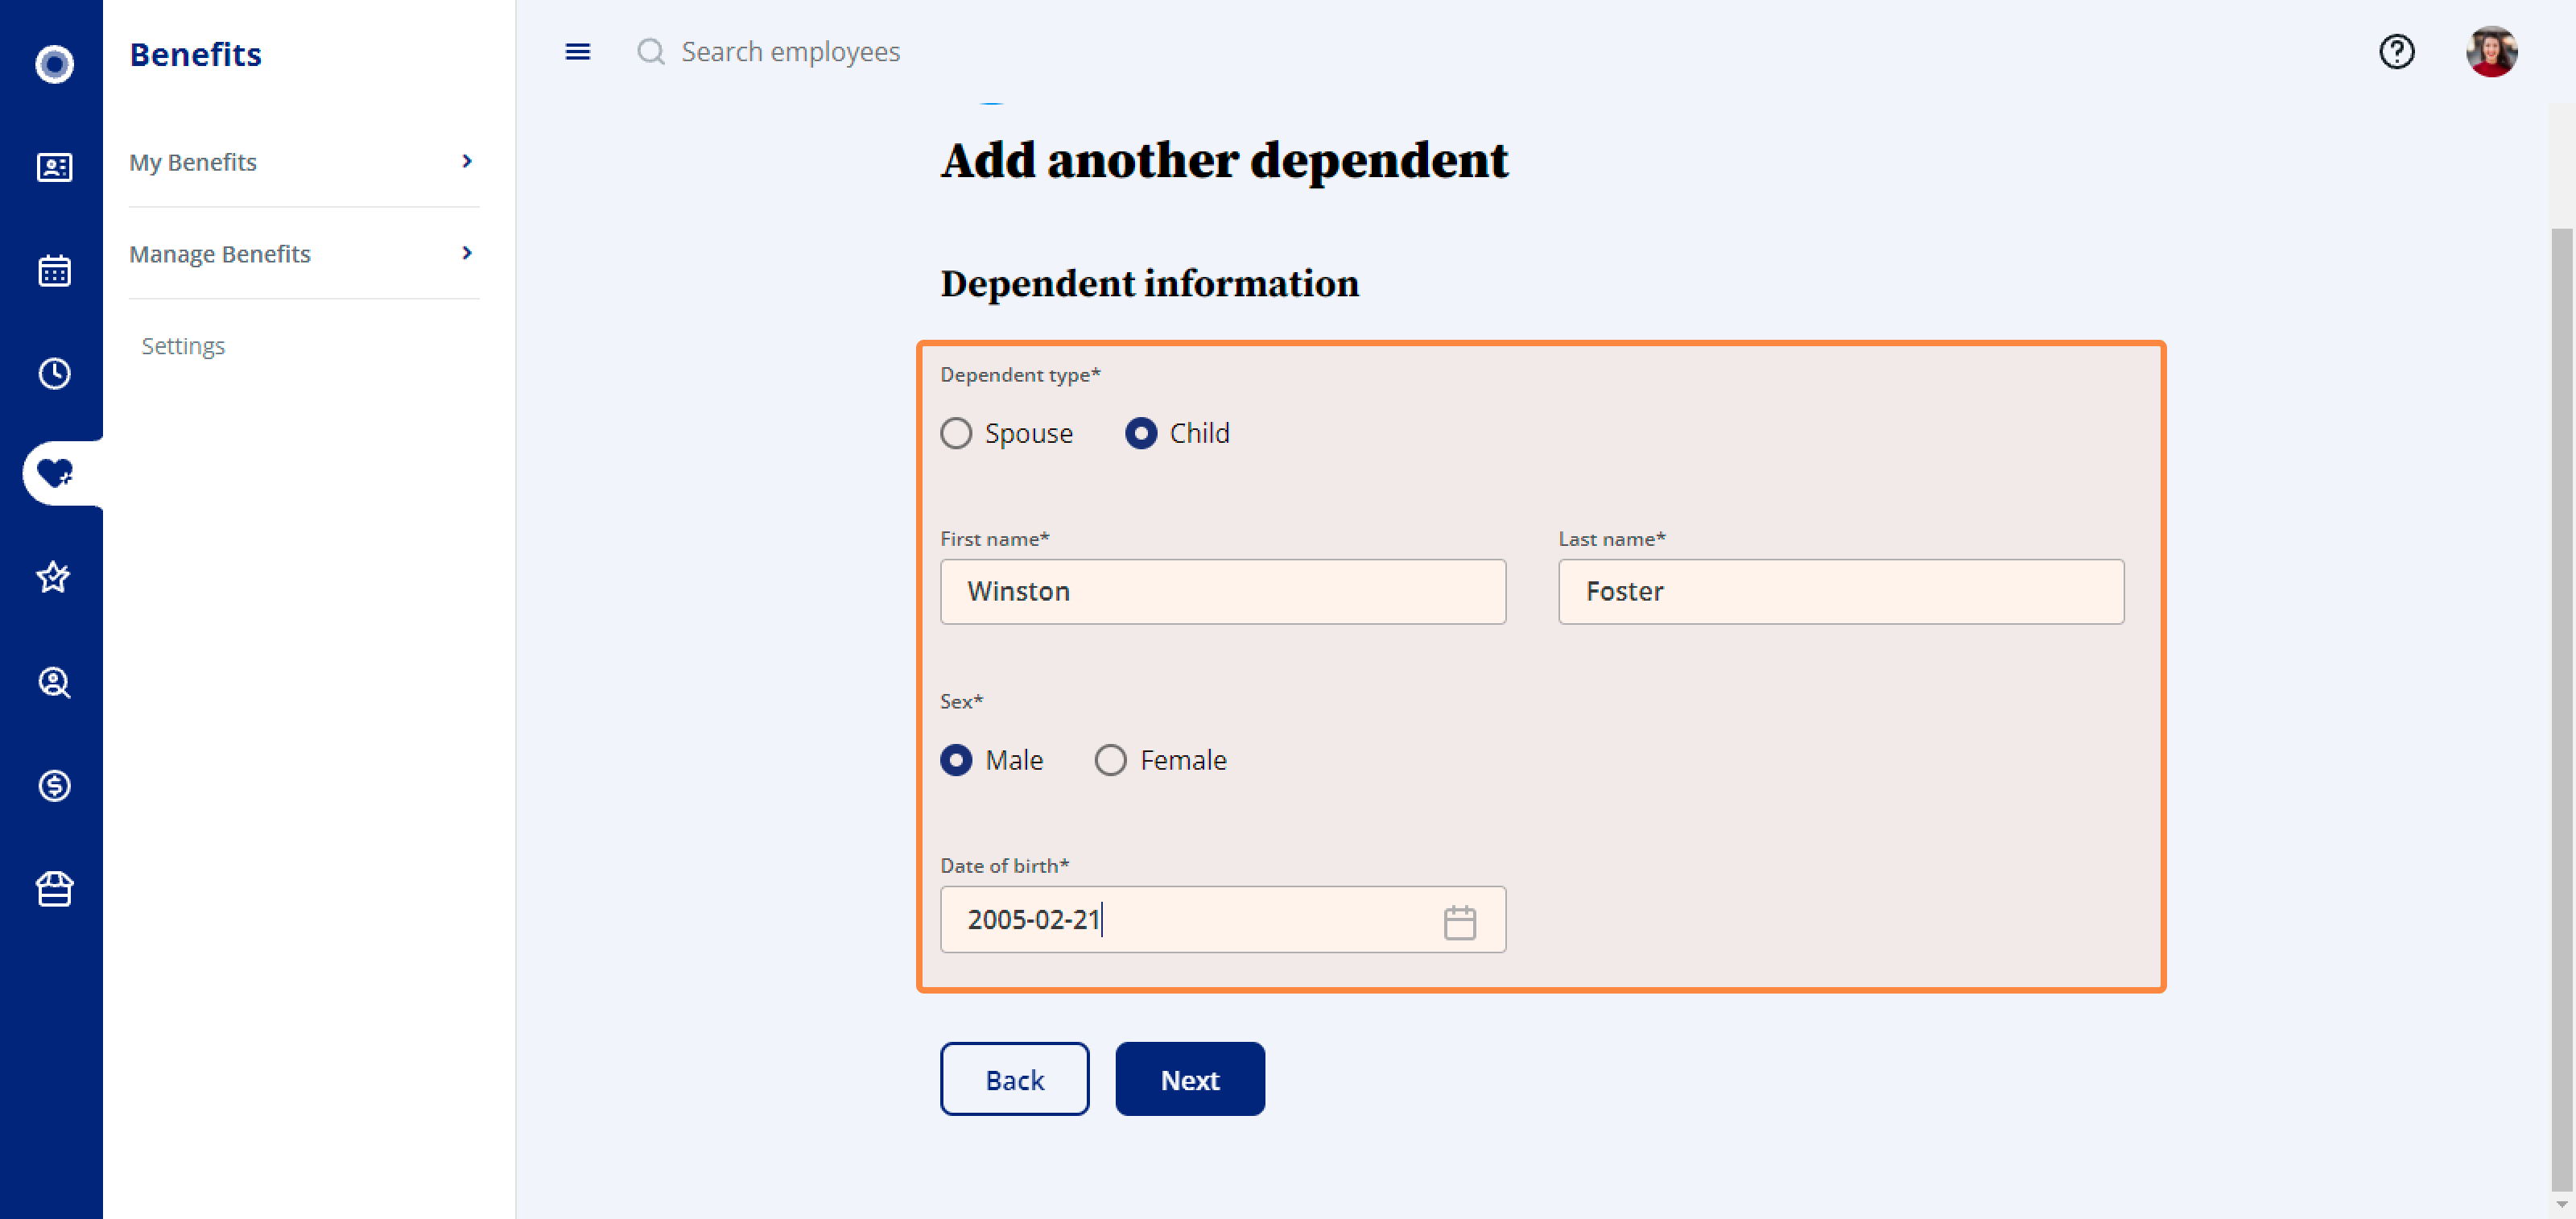Click the scrollbar down arrow
2576x1219 pixels.
pos(2562,1205)
